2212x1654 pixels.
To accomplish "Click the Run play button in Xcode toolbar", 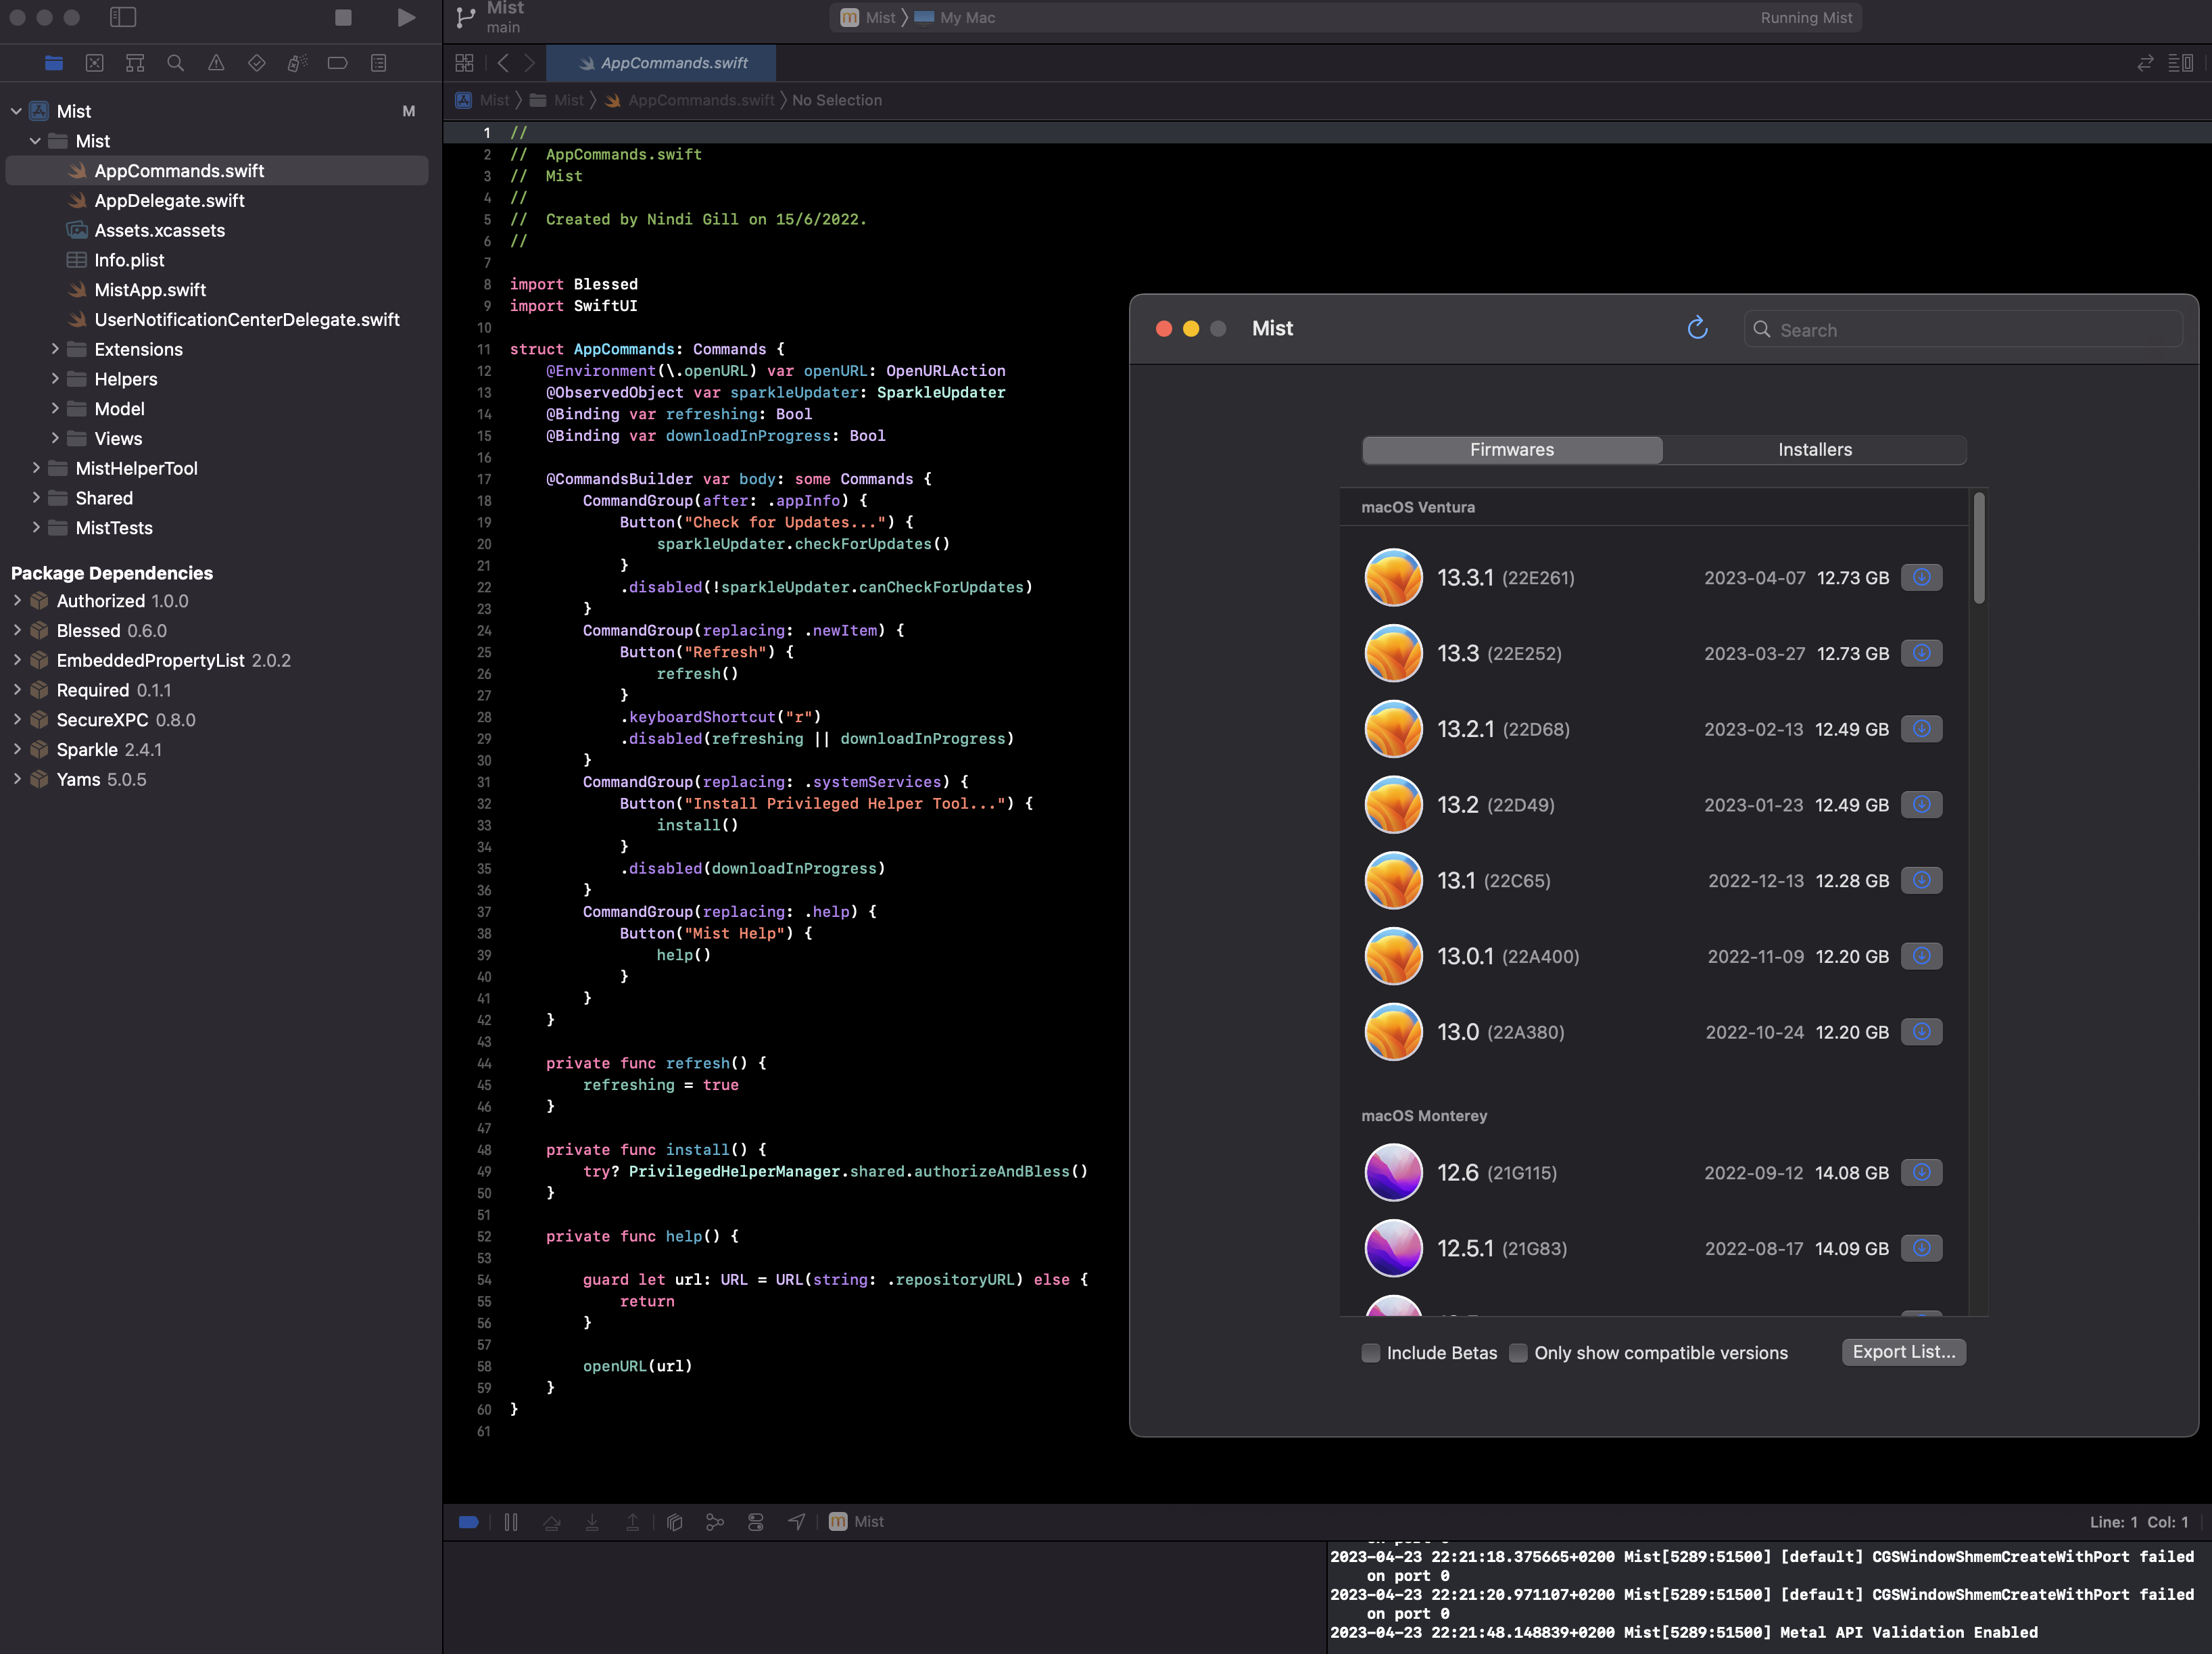I will [406, 17].
